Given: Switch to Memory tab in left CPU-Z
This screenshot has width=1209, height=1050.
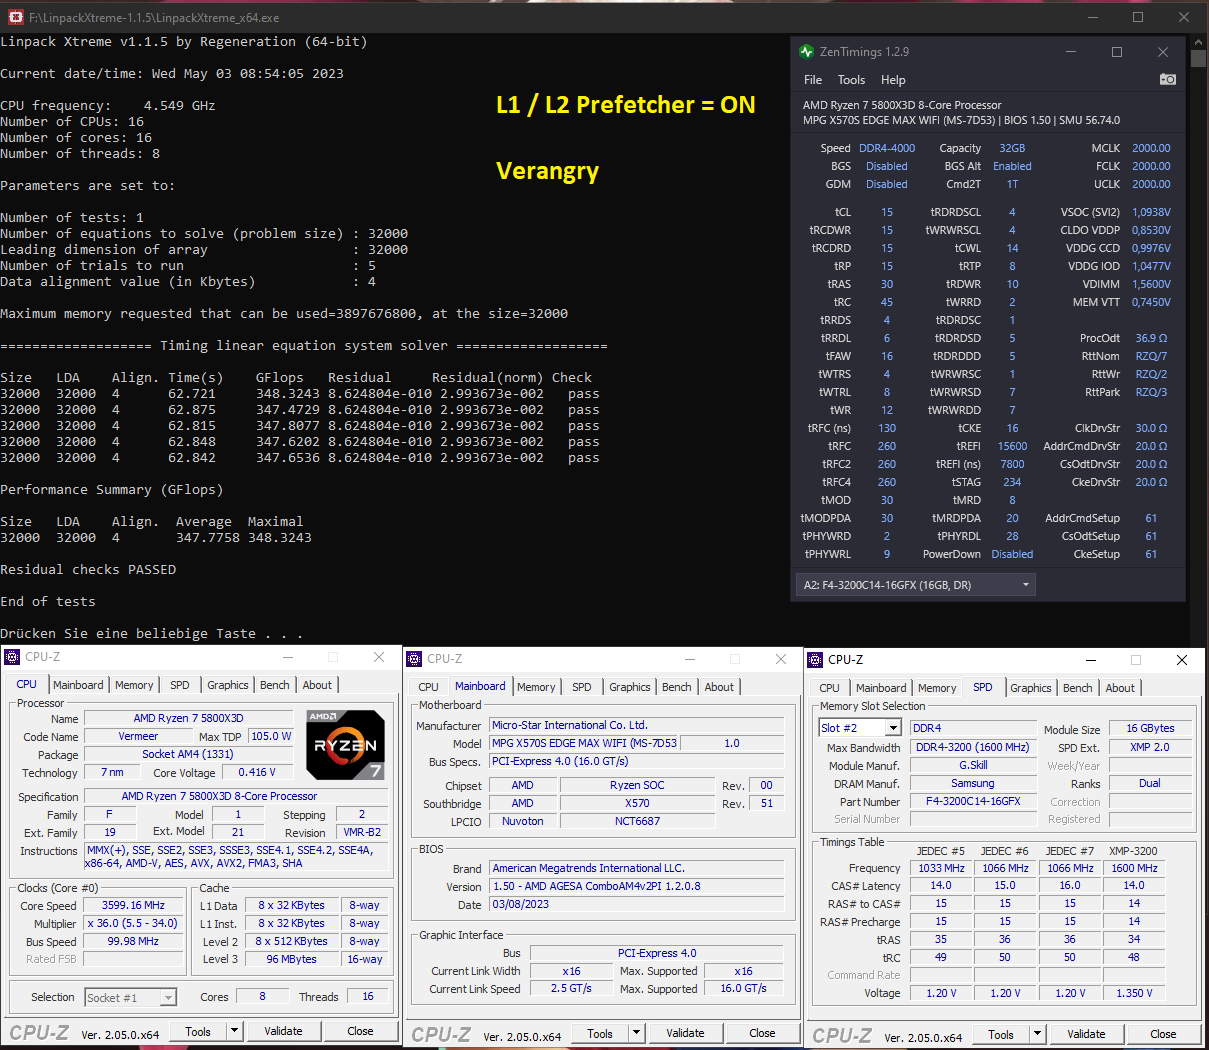Looking at the screenshot, I should coord(134,685).
